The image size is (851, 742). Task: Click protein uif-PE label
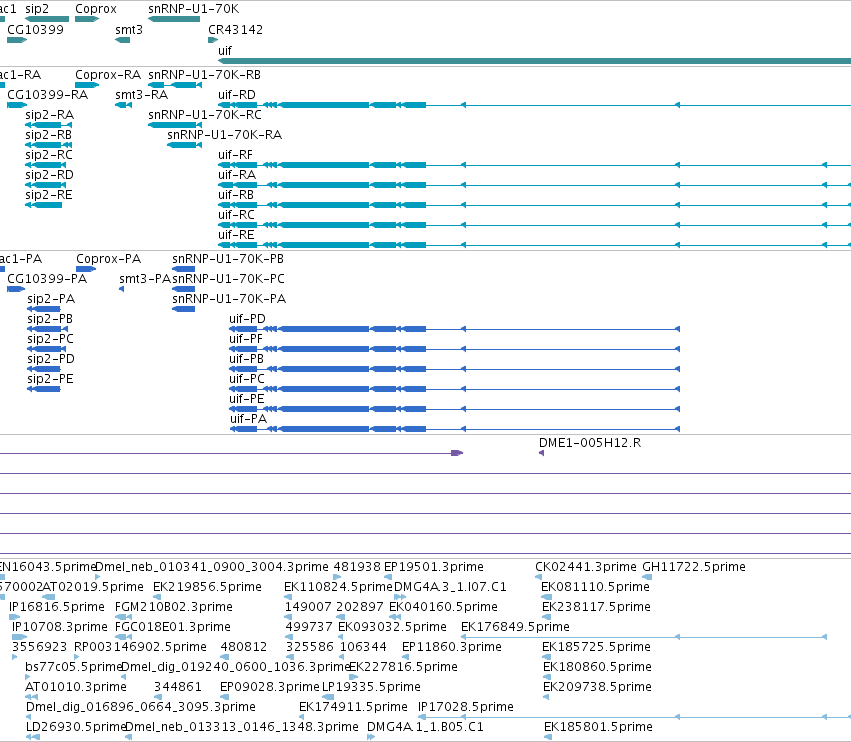(x=246, y=399)
